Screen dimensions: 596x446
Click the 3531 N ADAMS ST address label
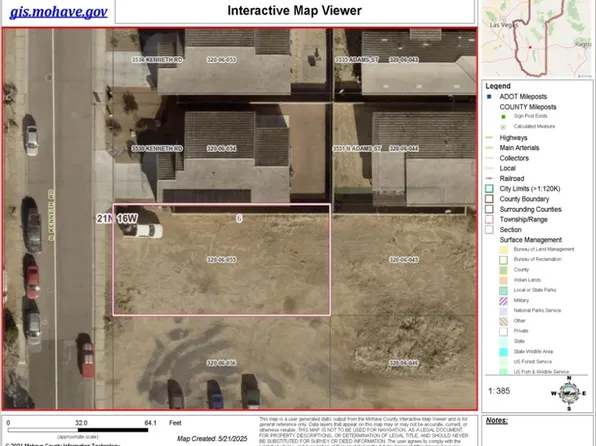[x=357, y=148]
